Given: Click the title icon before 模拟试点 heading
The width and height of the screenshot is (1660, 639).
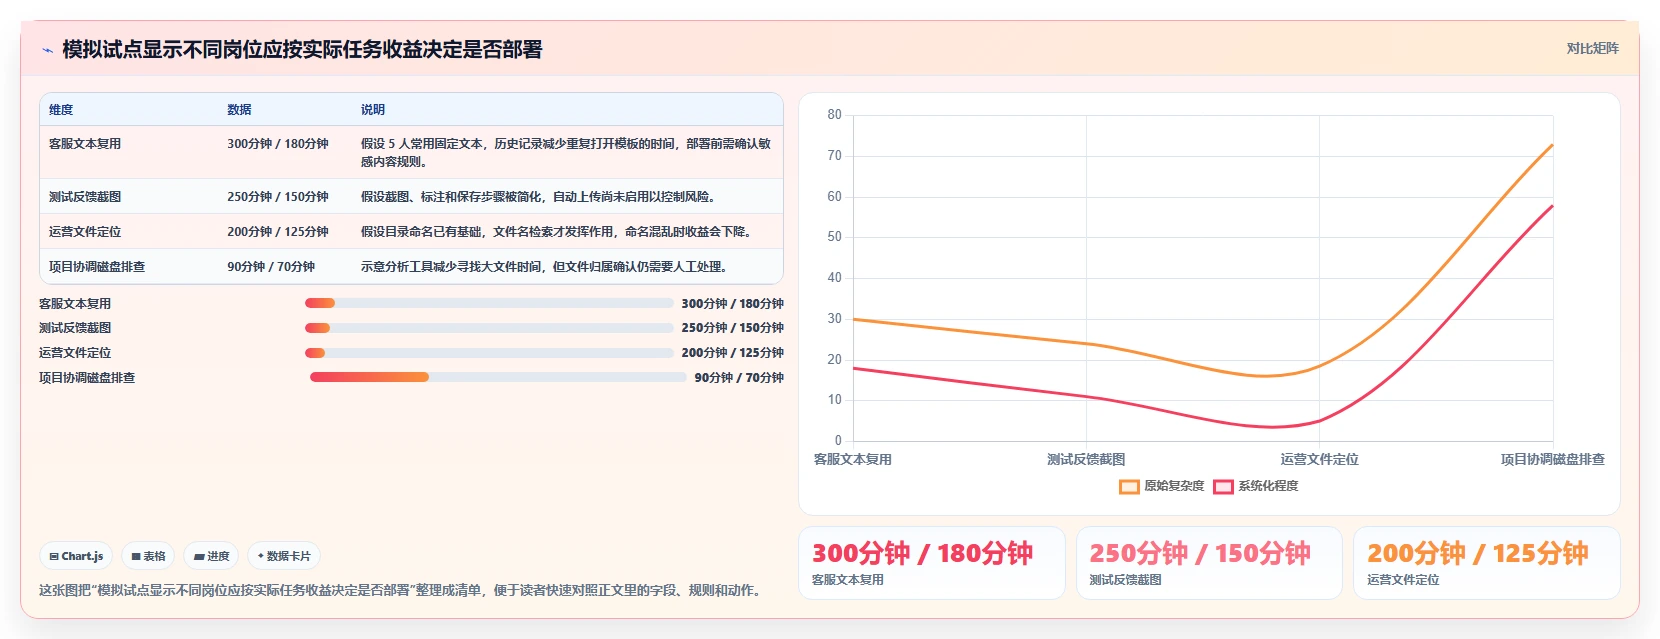Looking at the screenshot, I should tap(47, 50).
